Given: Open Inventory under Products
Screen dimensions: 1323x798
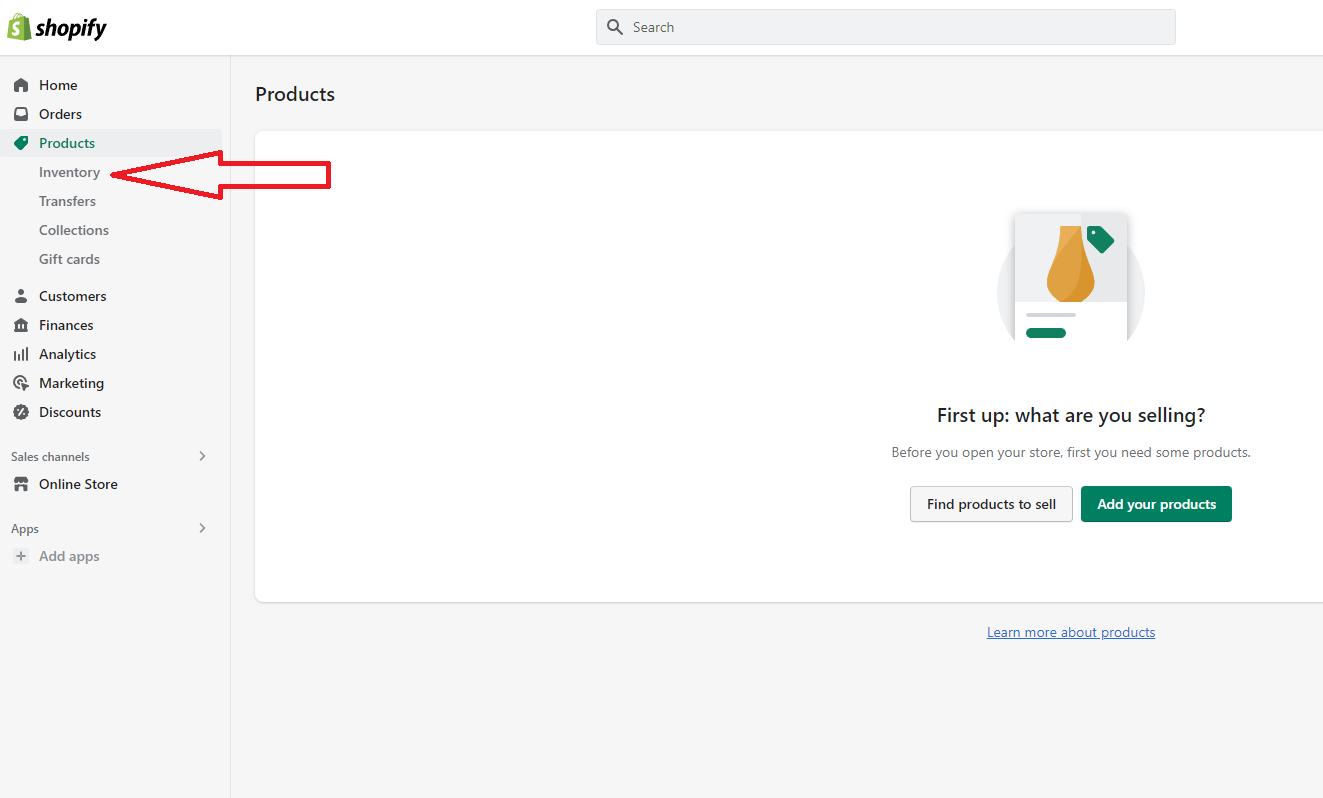Looking at the screenshot, I should [69, 172].
